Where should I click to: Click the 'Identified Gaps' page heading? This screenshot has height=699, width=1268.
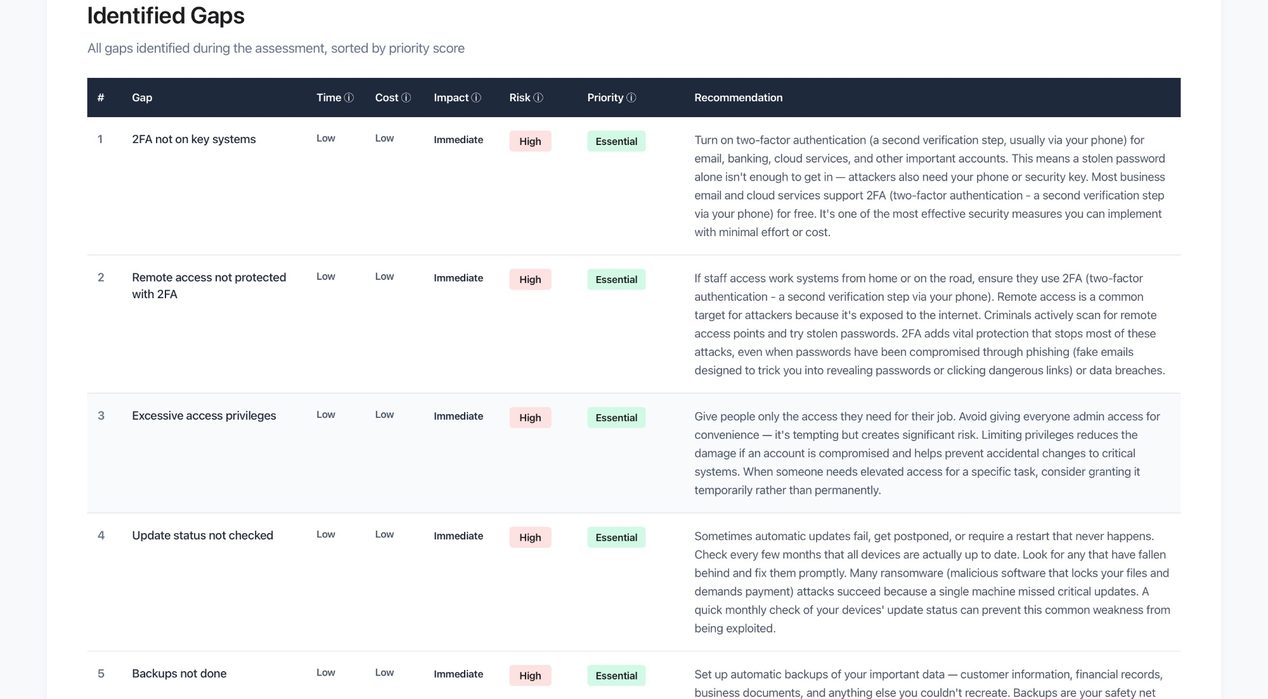pos(165,13)
